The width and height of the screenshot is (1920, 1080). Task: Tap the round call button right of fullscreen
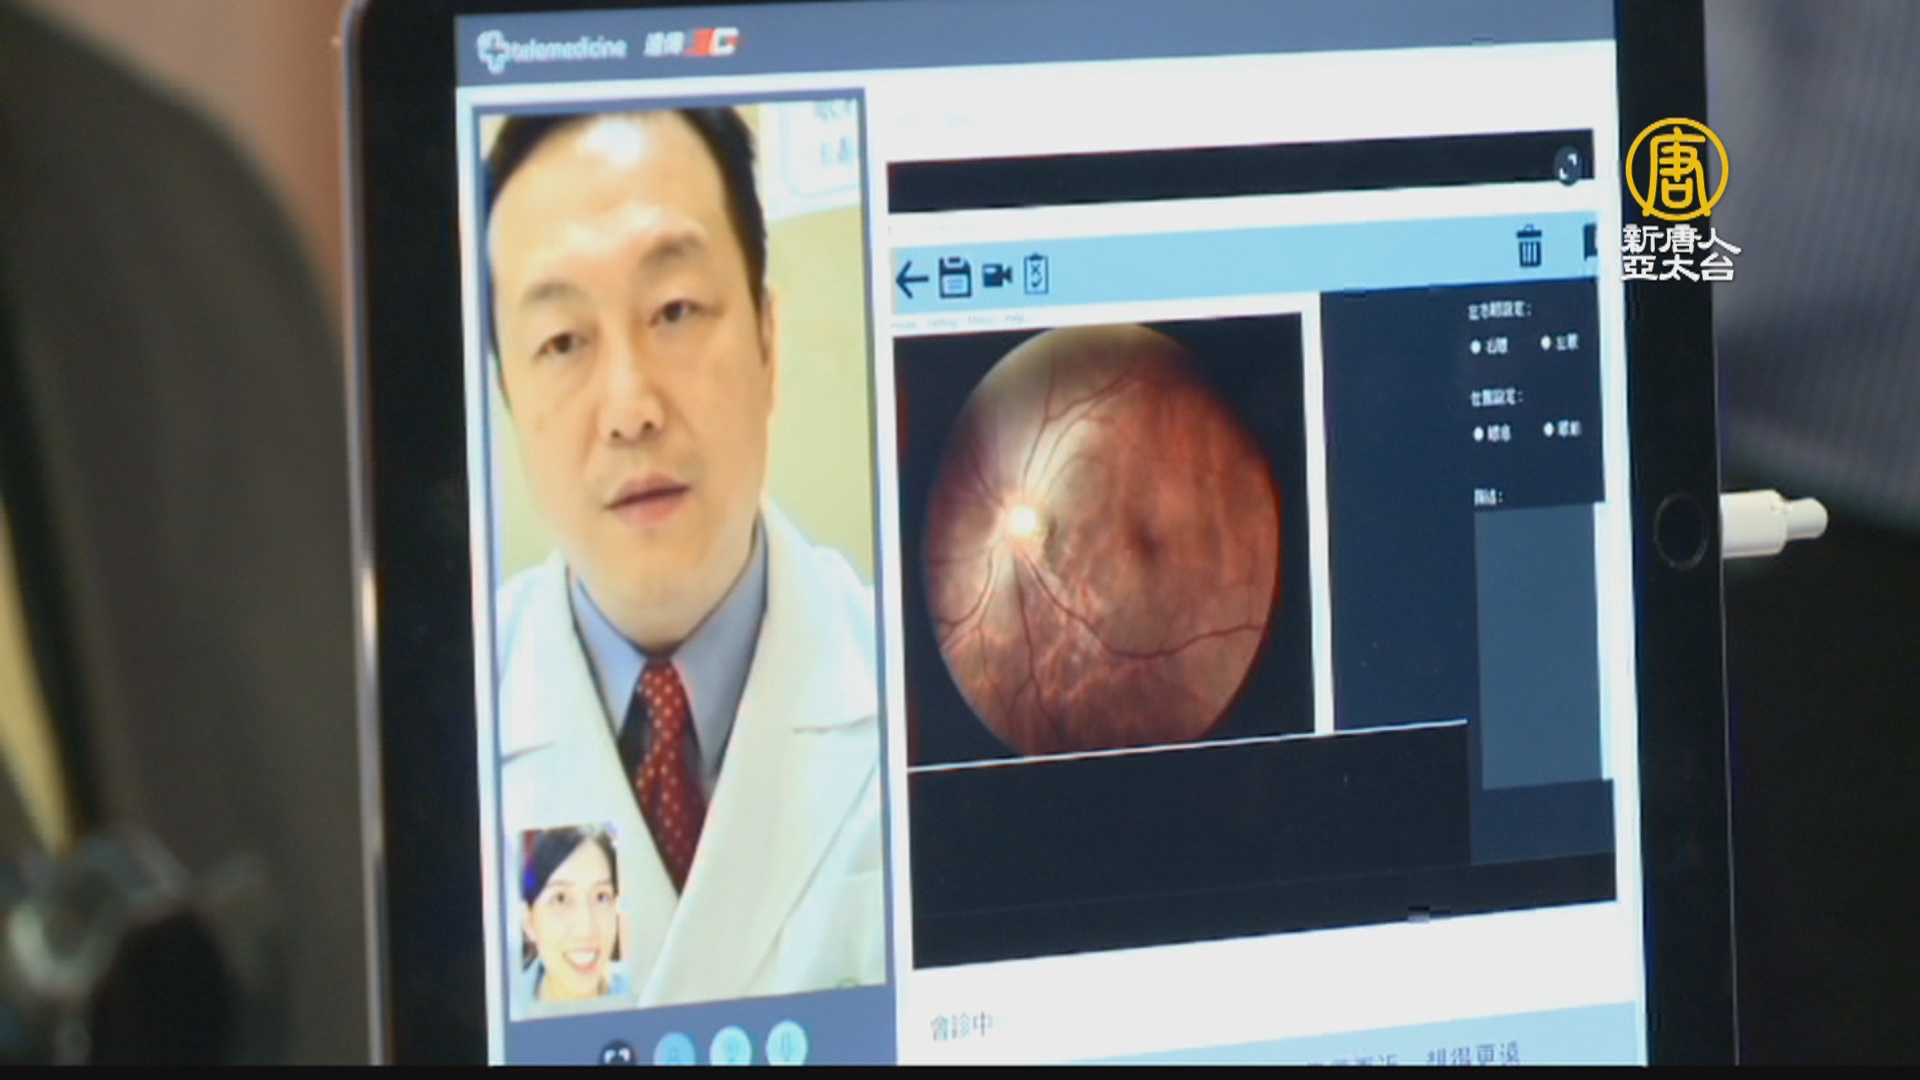(x=674, y=1052)
